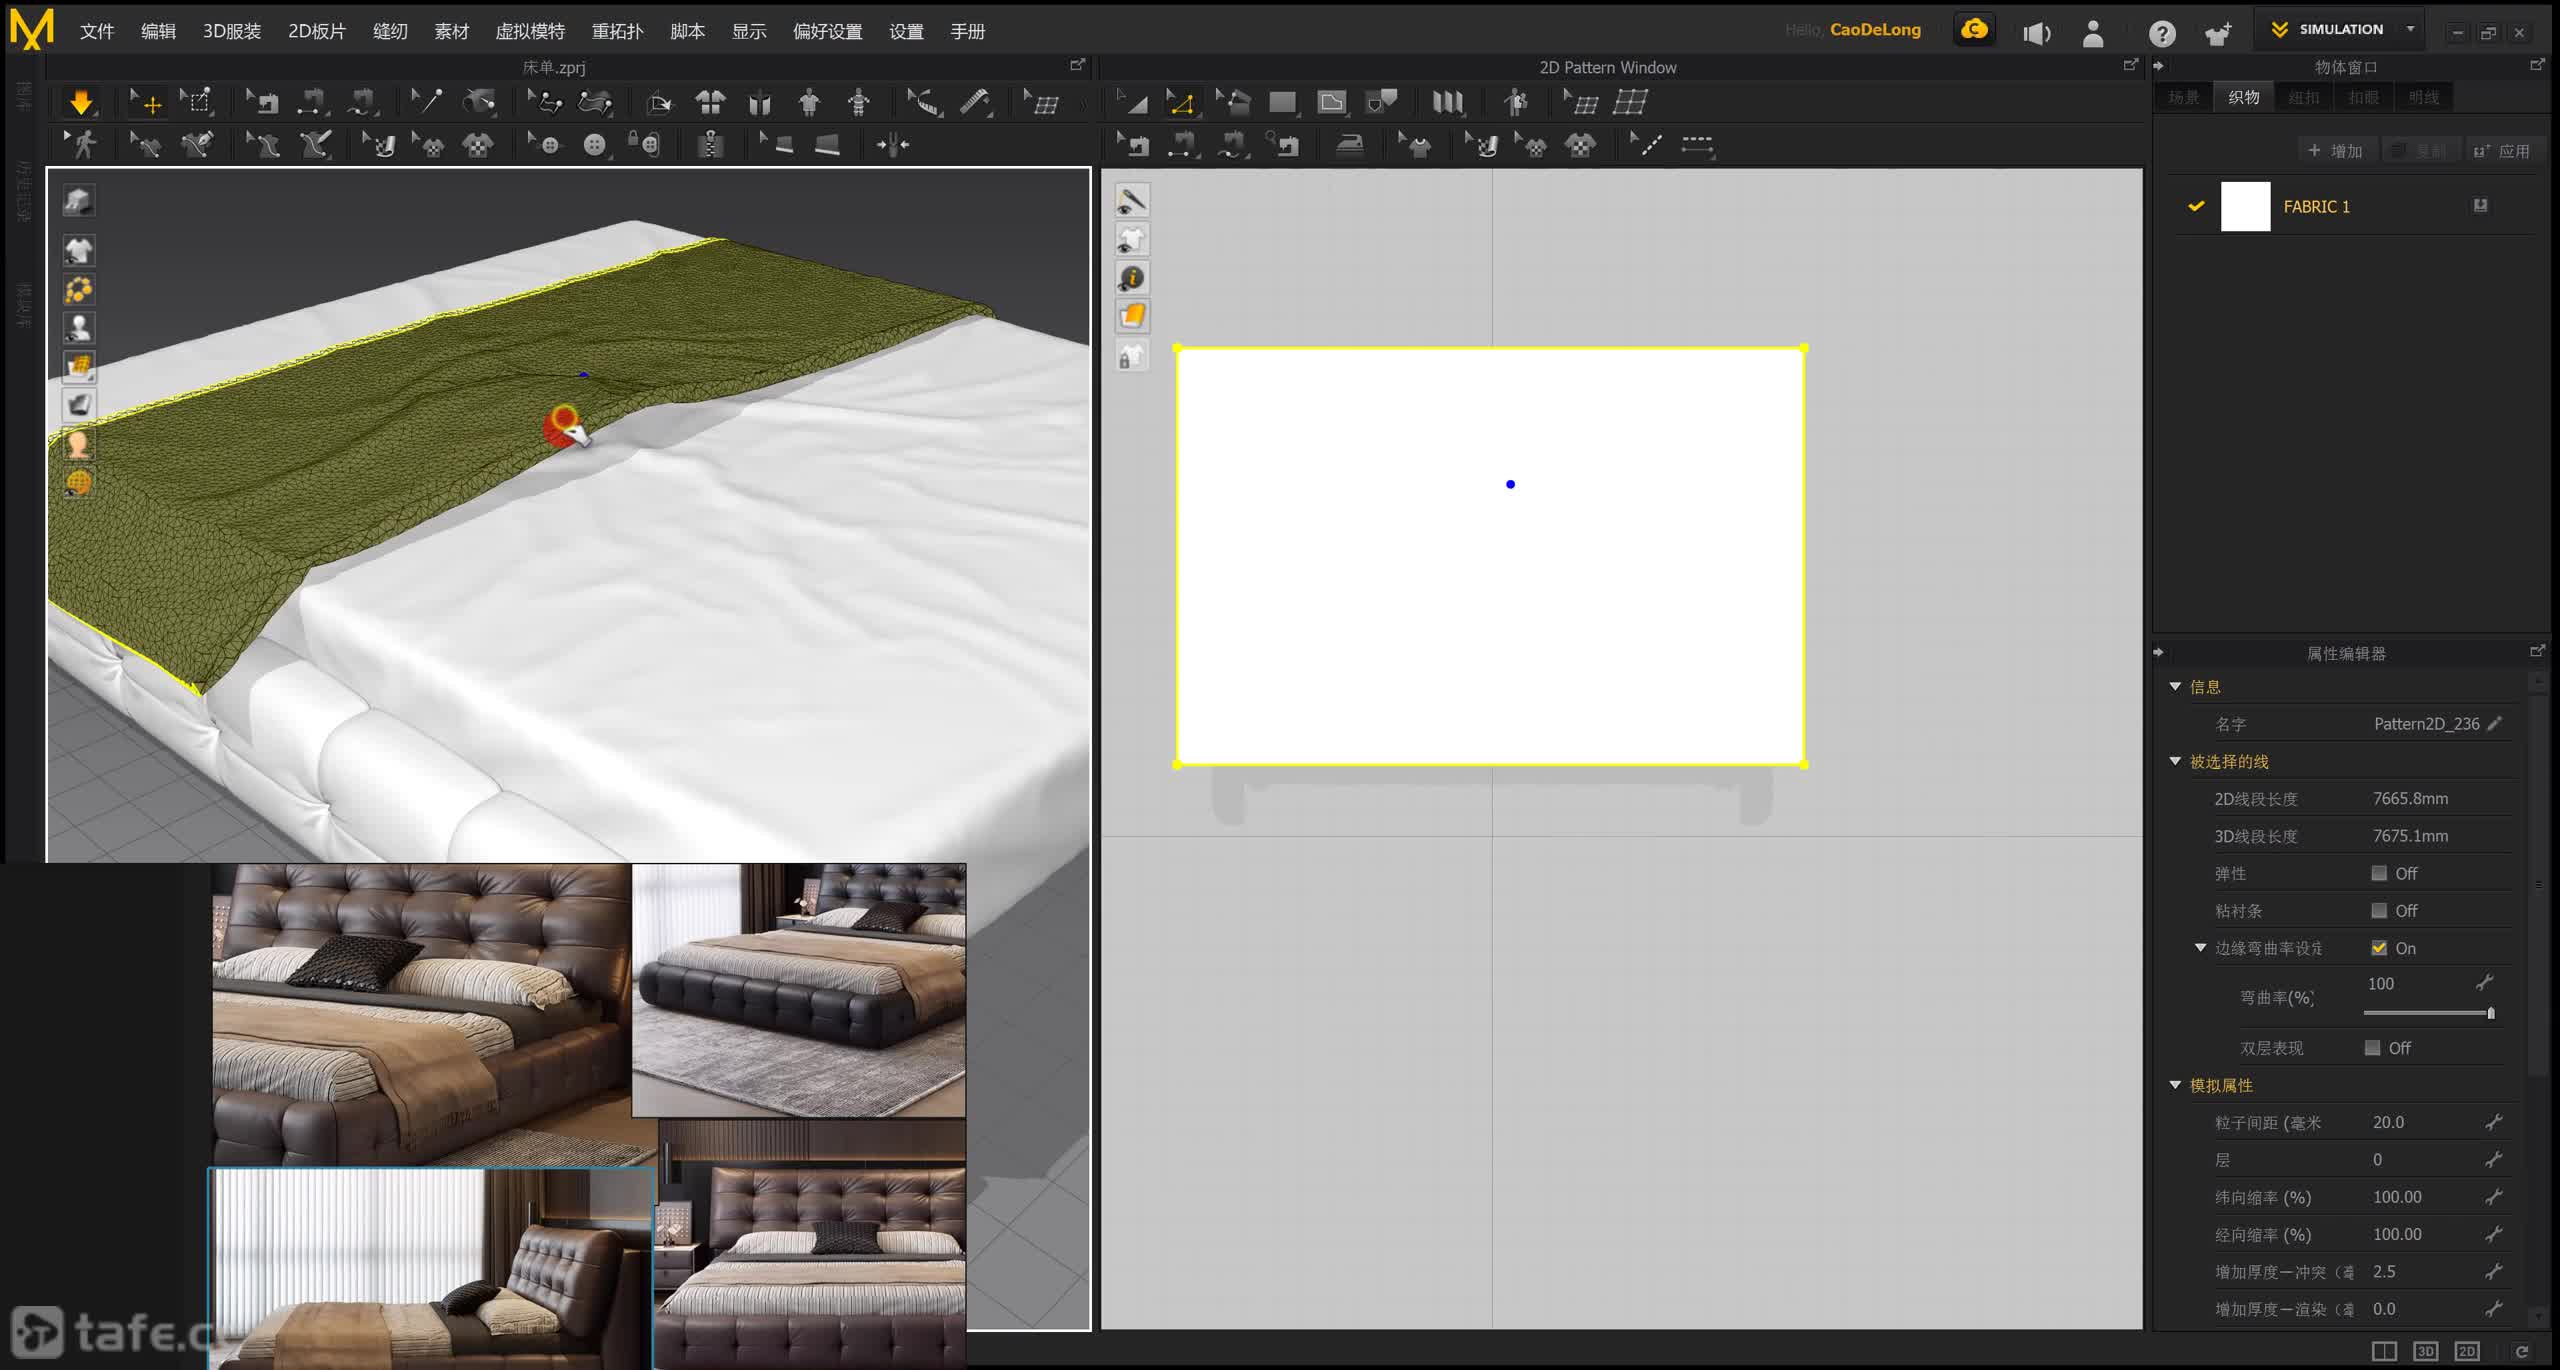Enable the 弹性 elastic checkbox

point(2379,873)
